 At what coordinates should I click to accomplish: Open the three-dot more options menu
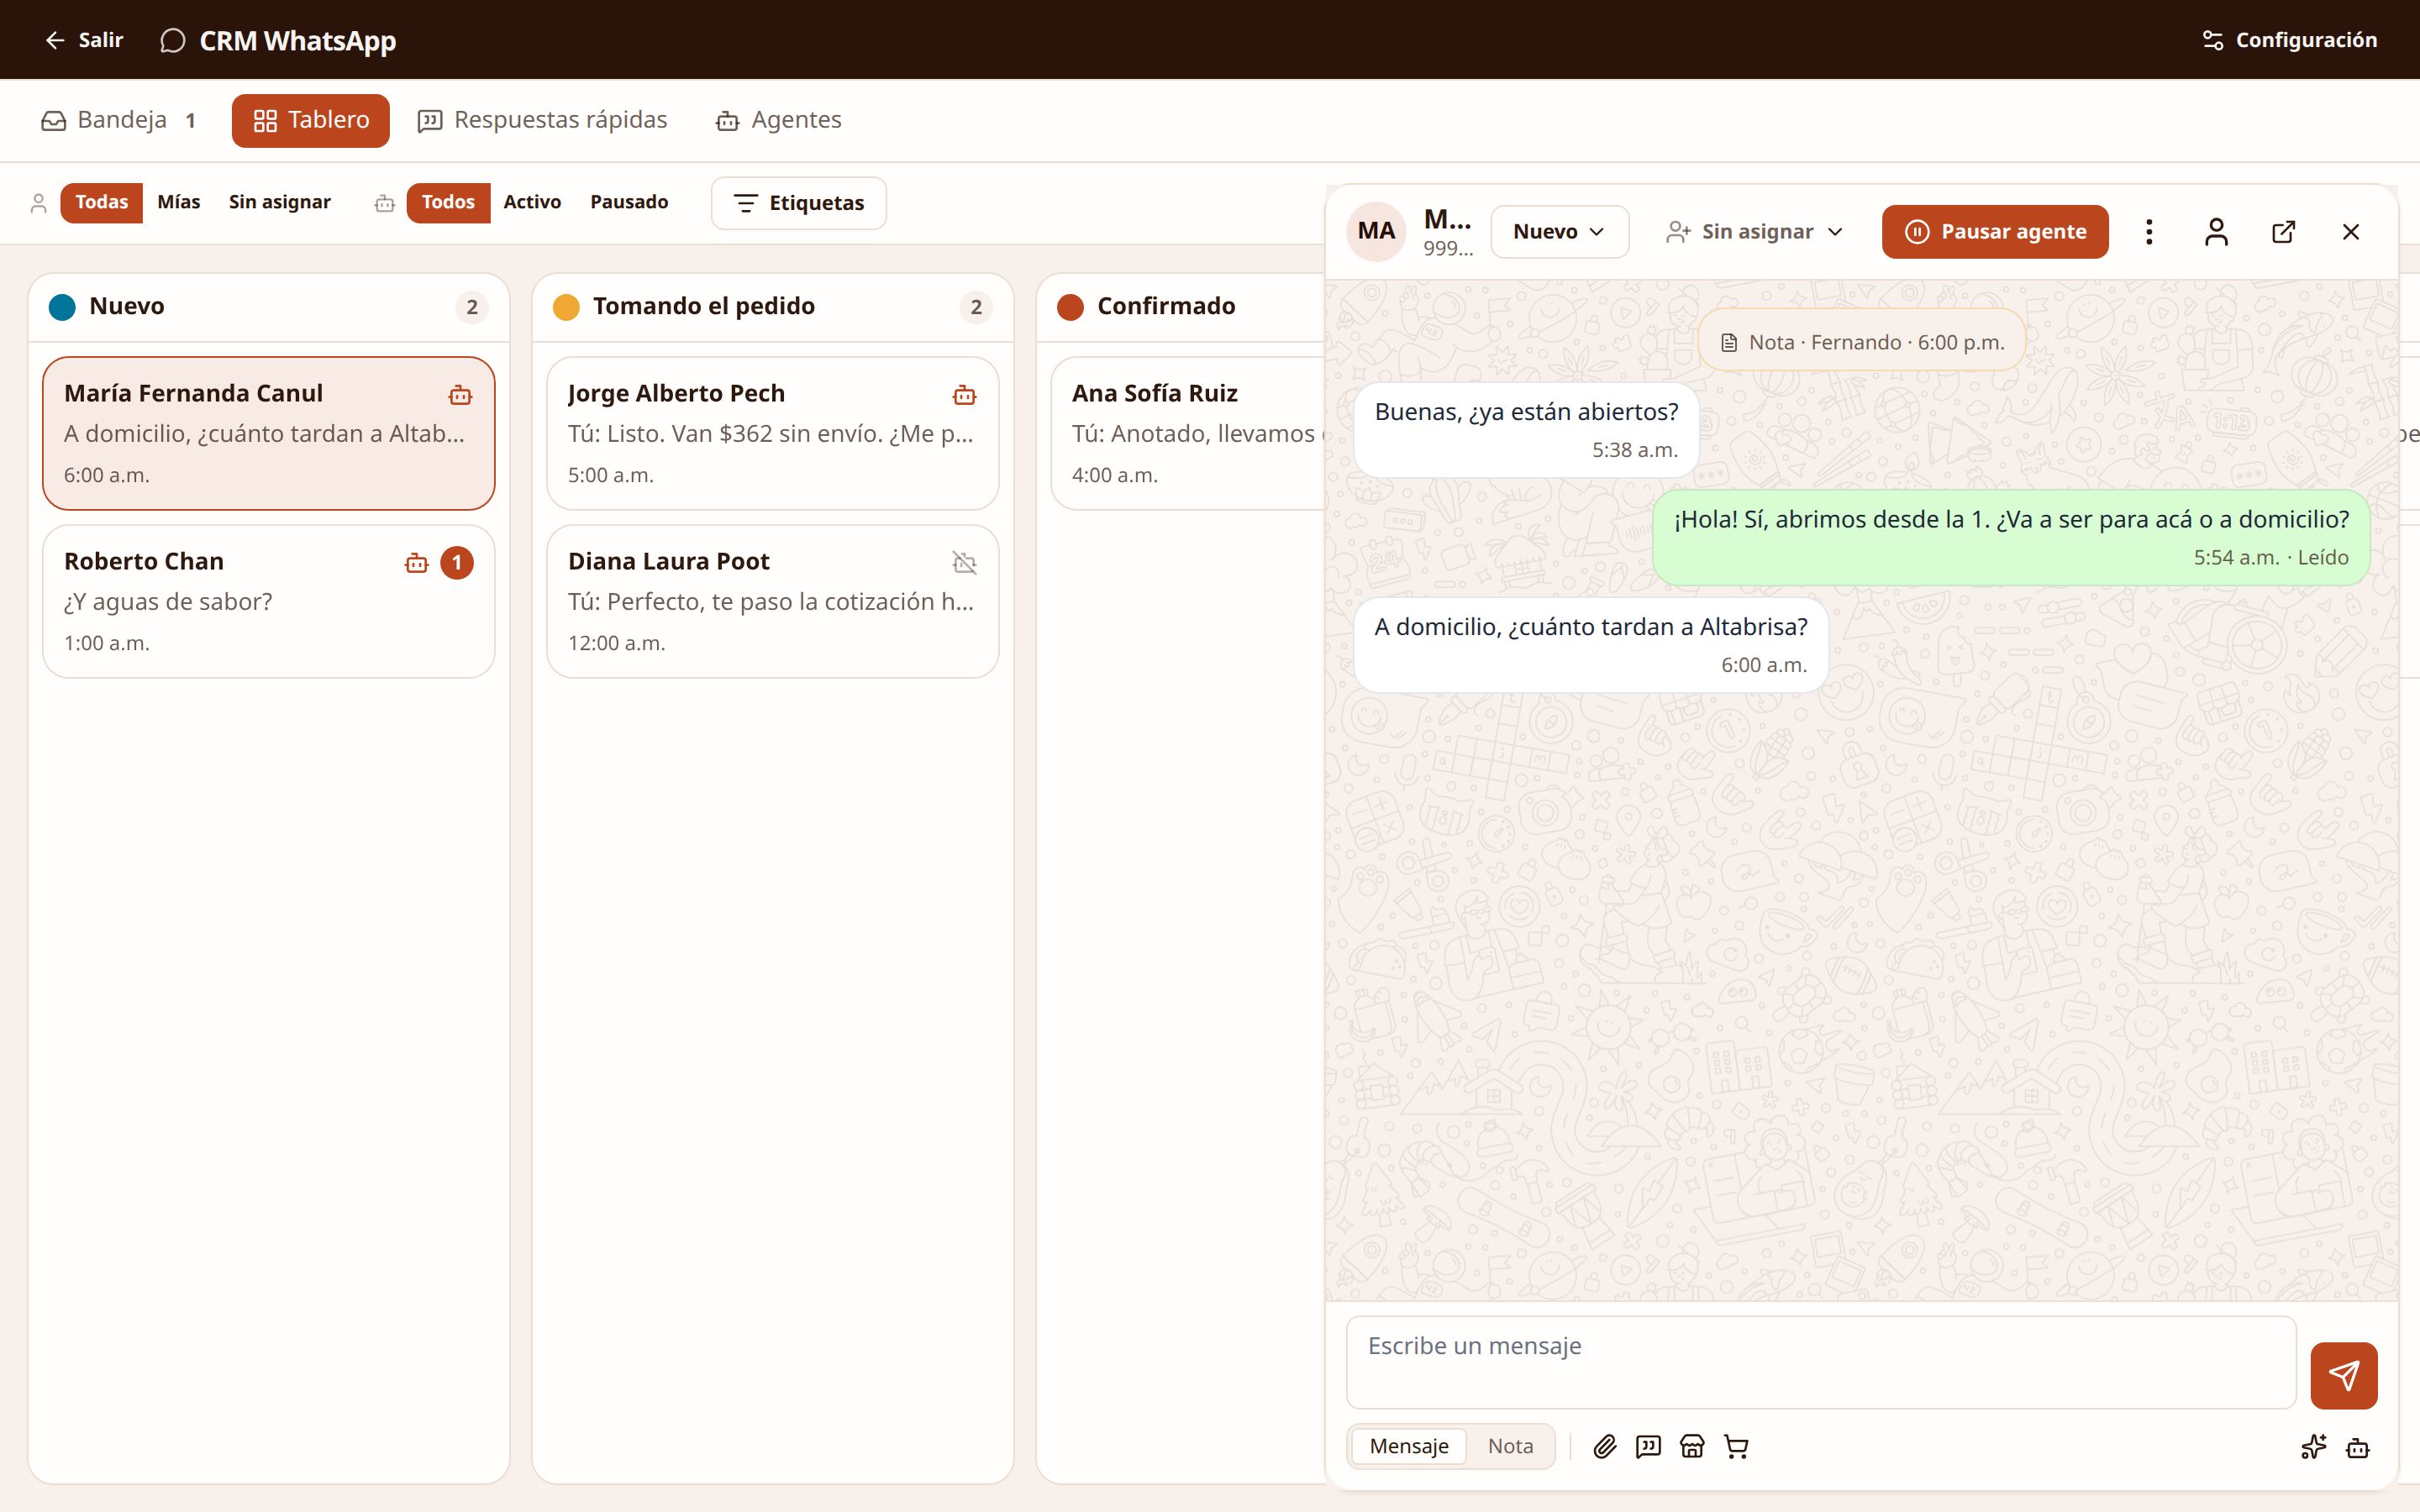2149,232
